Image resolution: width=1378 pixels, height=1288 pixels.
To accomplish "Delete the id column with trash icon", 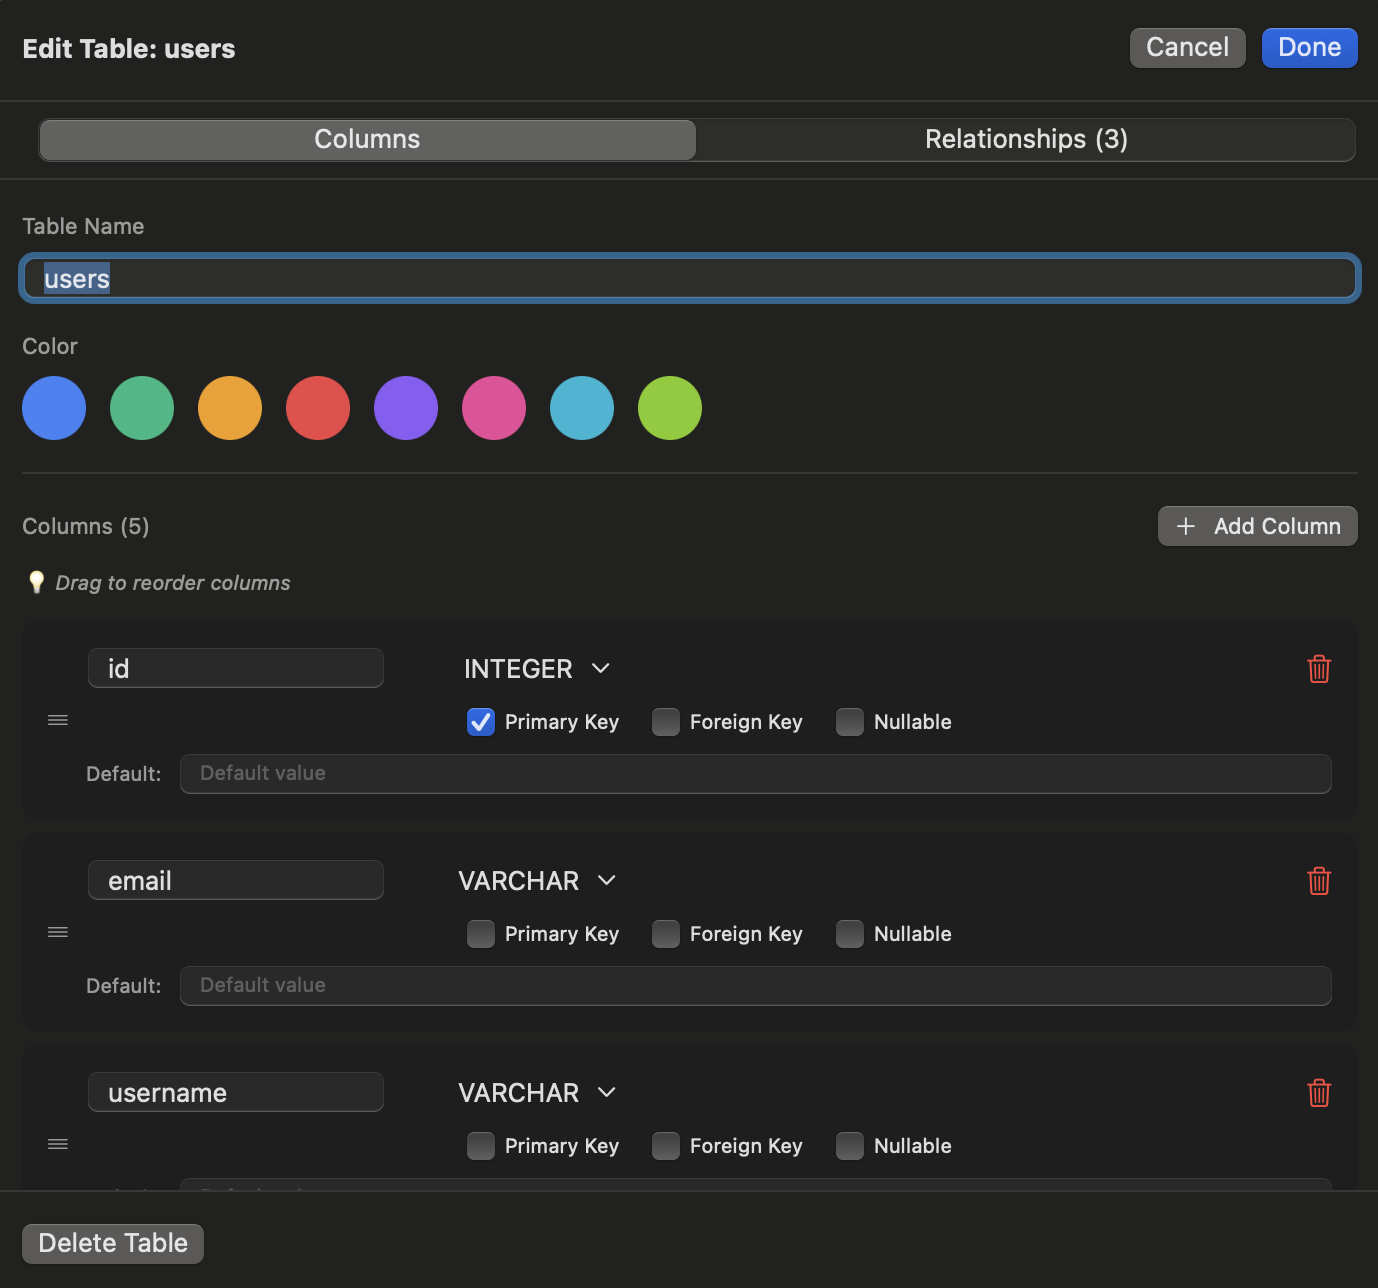I will pyautogui.click(x=1319, y=669).
